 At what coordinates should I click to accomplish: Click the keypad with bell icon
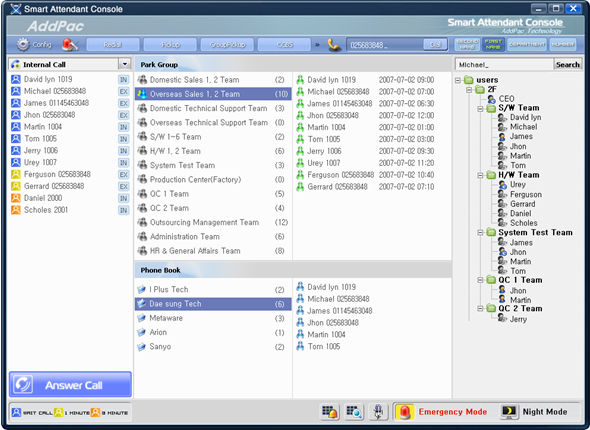(x=330, y=412)
